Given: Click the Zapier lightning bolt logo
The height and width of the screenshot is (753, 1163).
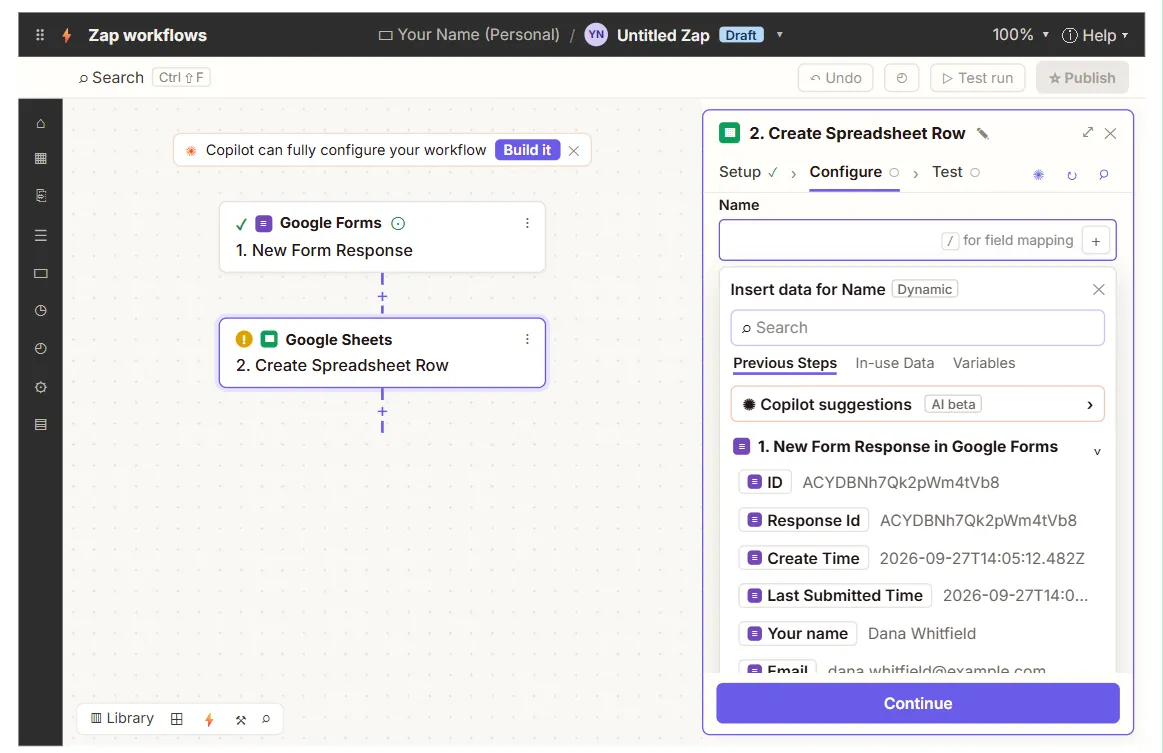Looking at the screenshot, I should 67,35.
